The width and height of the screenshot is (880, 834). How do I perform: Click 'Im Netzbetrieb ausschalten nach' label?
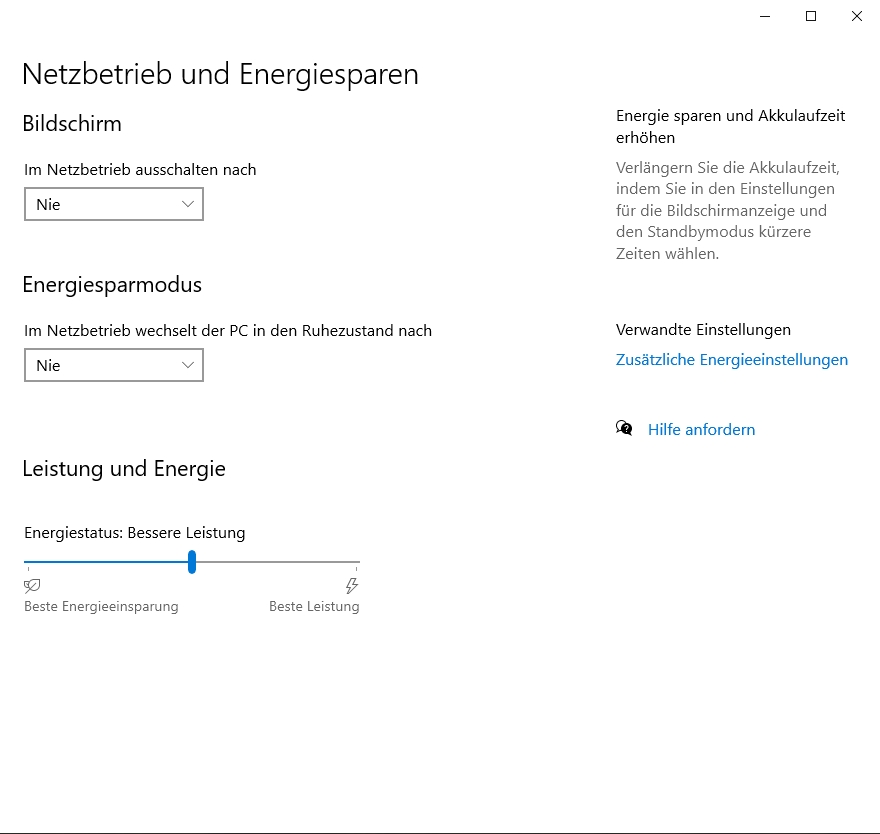point(140,169)
